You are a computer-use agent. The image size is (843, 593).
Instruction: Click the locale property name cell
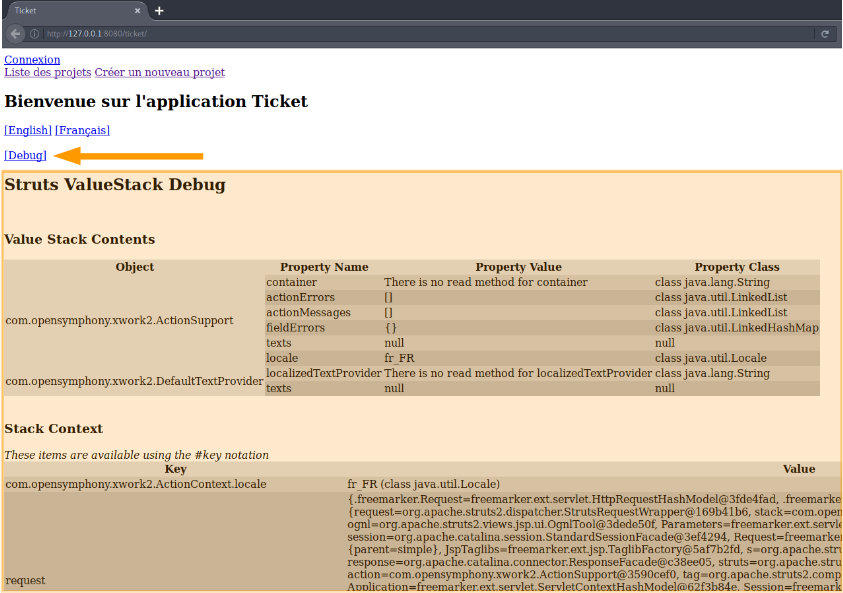[x=324, y=358]
